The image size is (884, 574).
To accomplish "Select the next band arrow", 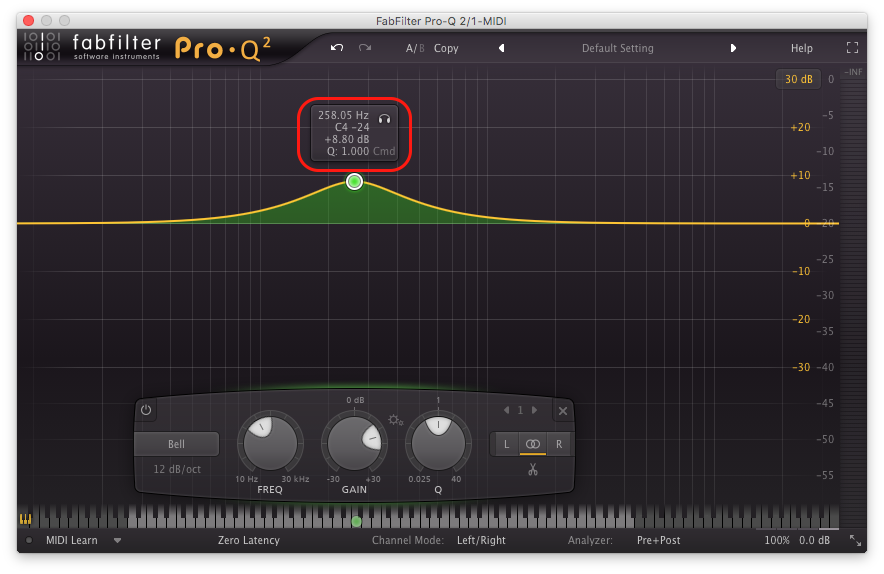I will pyautogui.click(x=534, y=410).
